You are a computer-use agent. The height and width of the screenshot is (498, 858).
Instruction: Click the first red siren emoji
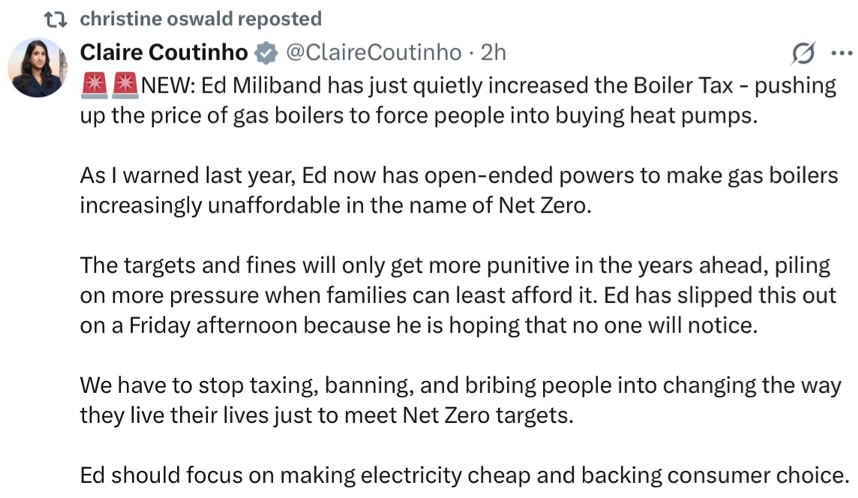93,85
